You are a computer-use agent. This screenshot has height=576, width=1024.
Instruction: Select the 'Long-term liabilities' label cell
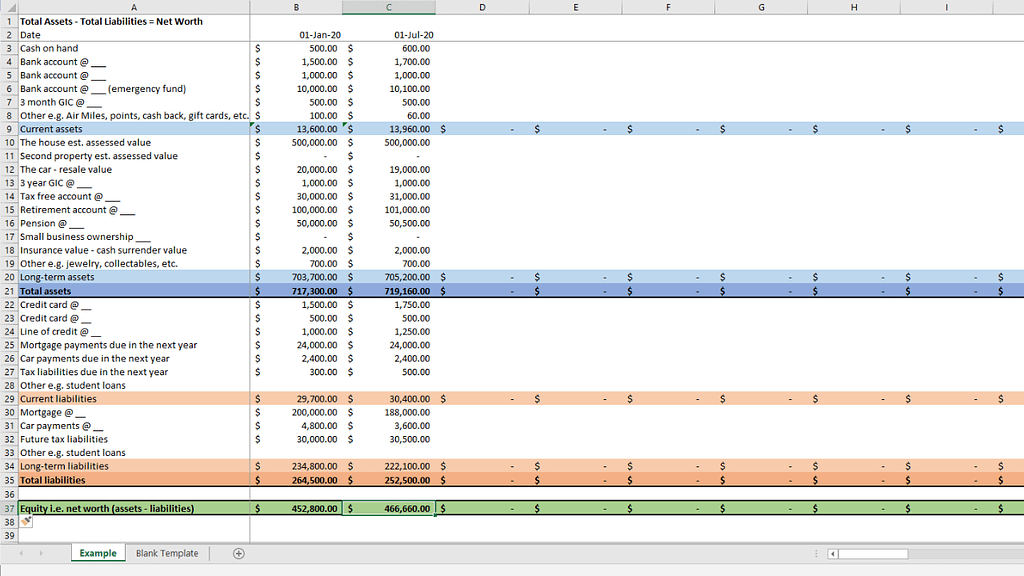pos(134,466)
